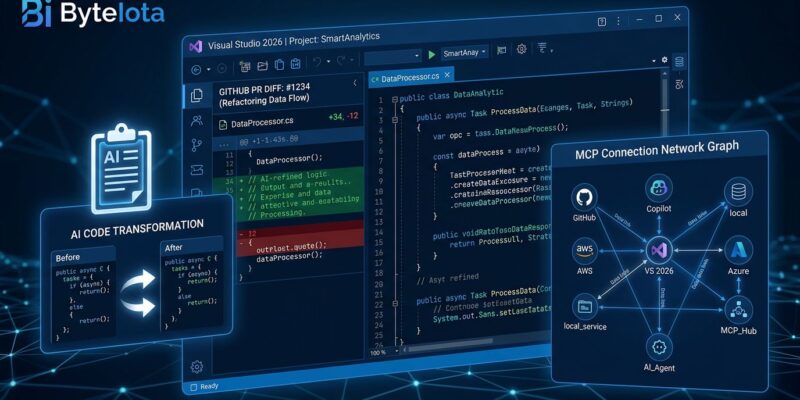Click the database icon on the right rail

point(679,62)
